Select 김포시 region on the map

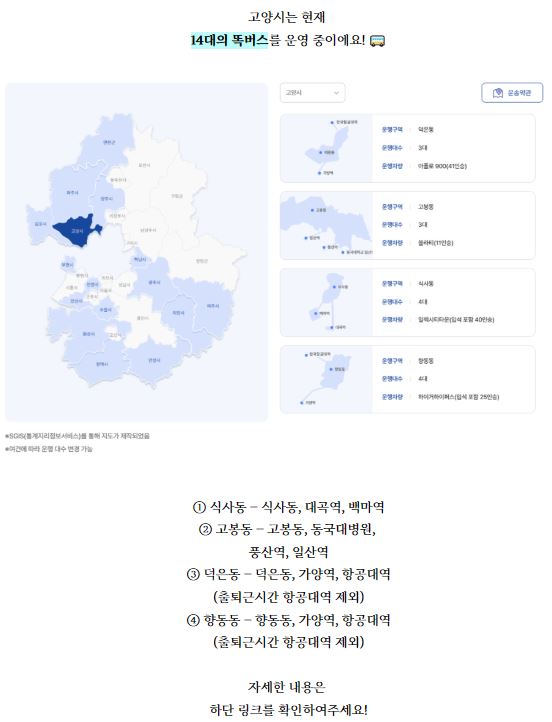tap(41, 224)
